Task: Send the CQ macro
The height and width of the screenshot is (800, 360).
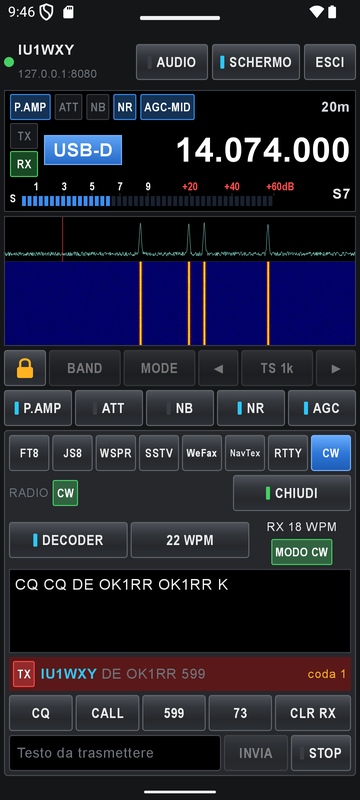Action: point(41,713)
